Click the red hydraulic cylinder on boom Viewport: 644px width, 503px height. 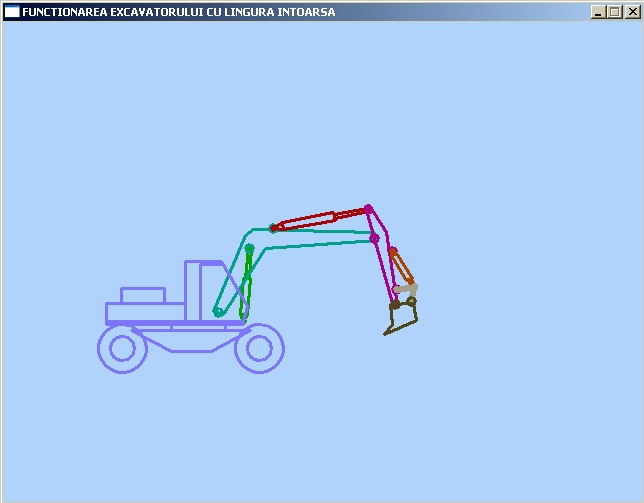(320, 220)
